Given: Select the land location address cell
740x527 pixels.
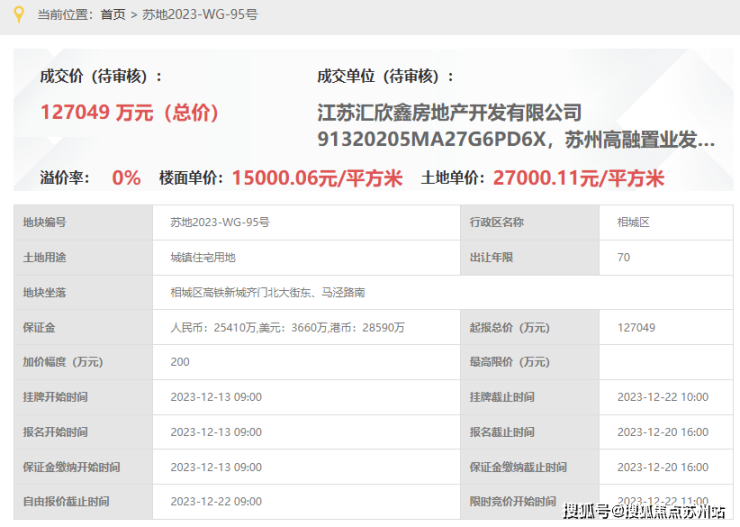Looking at the screenshot, I should 267,292.
